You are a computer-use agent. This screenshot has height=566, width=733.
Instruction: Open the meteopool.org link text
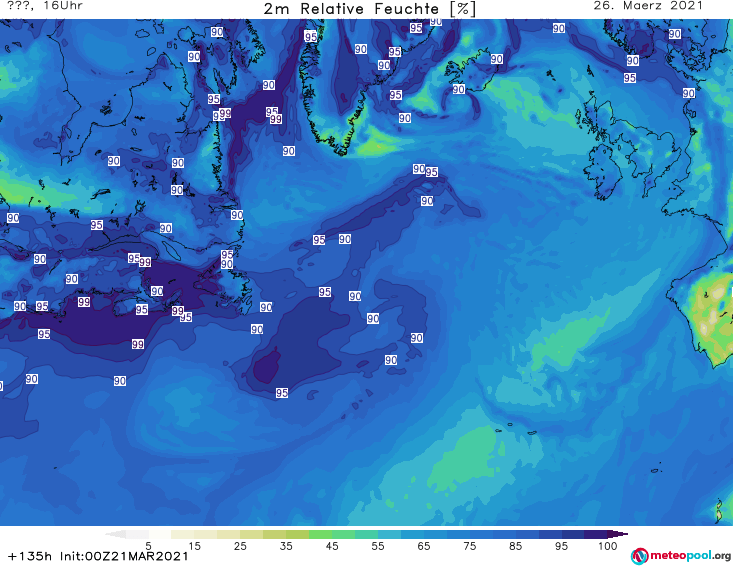point(690,556)
